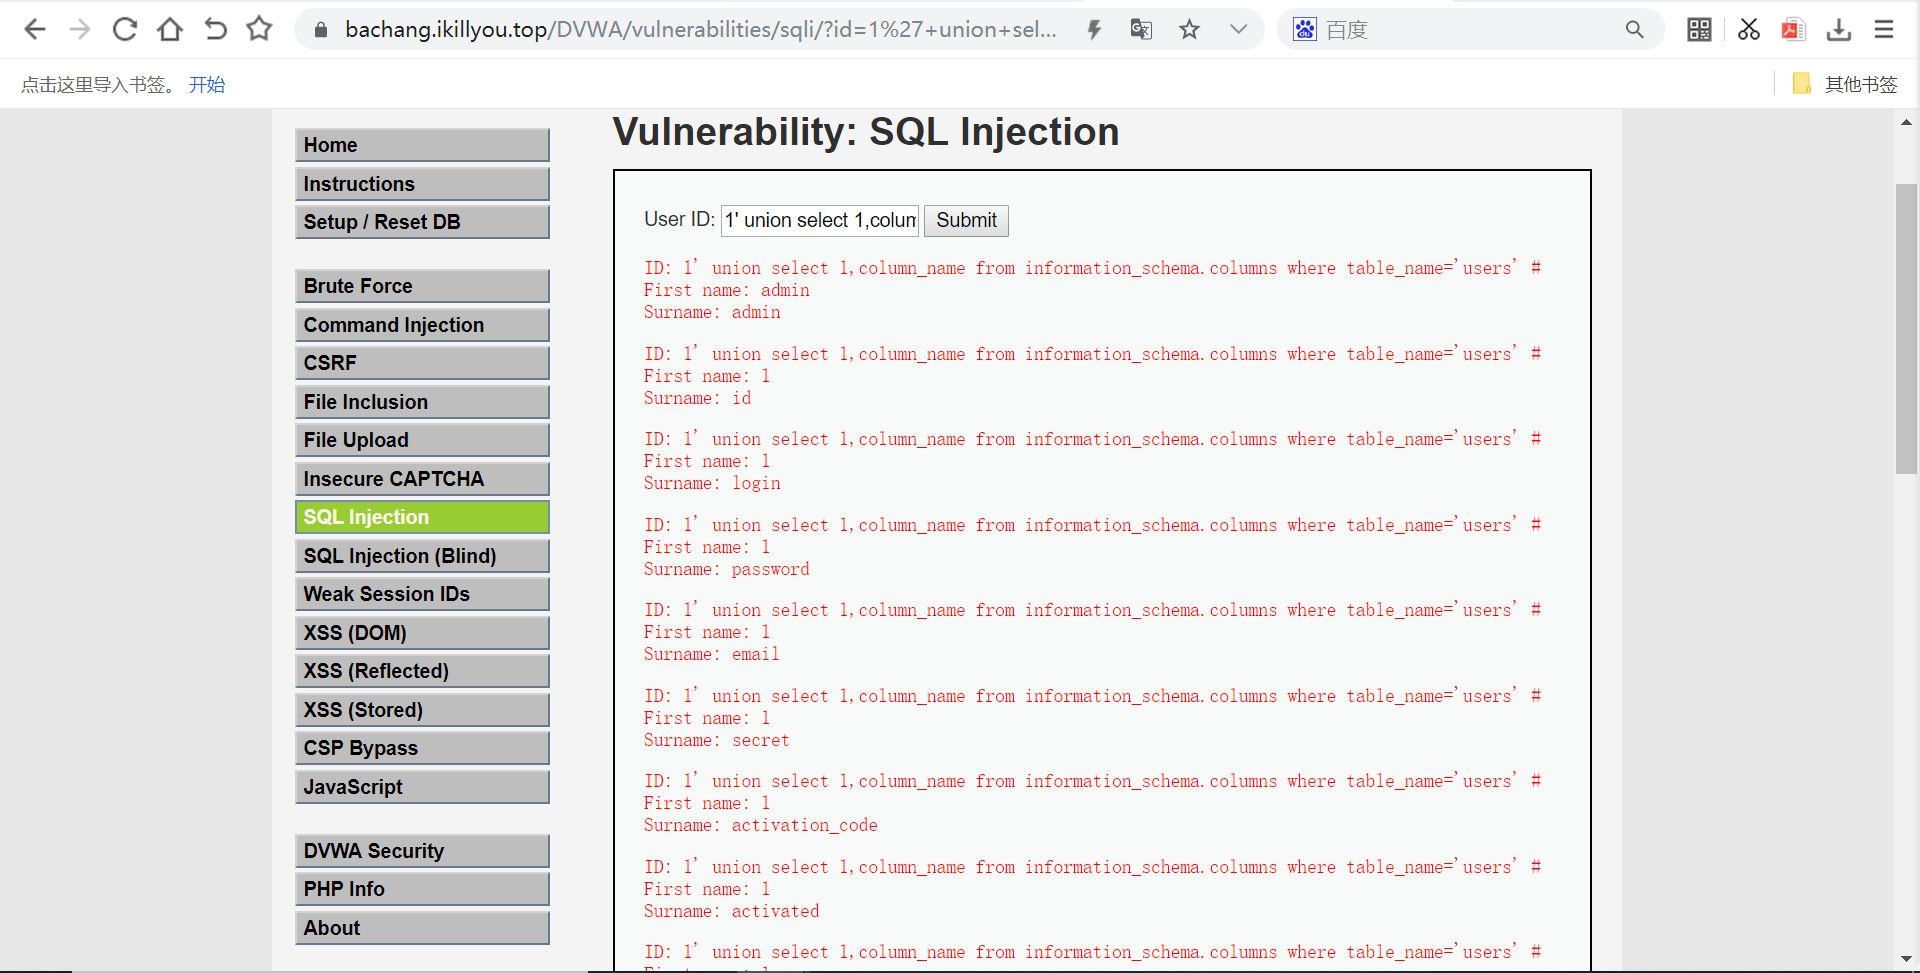Screen dimensions: 1920x973
Task: Go to File Upload page
Action: click(422, 440)
